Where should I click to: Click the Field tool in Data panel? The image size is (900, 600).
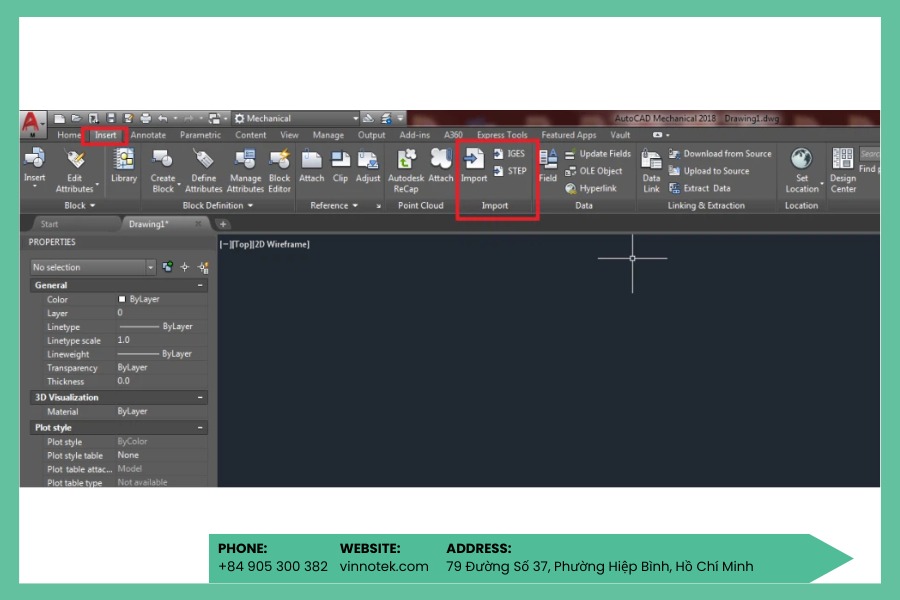pyautogui.click(x=548, y=165)
